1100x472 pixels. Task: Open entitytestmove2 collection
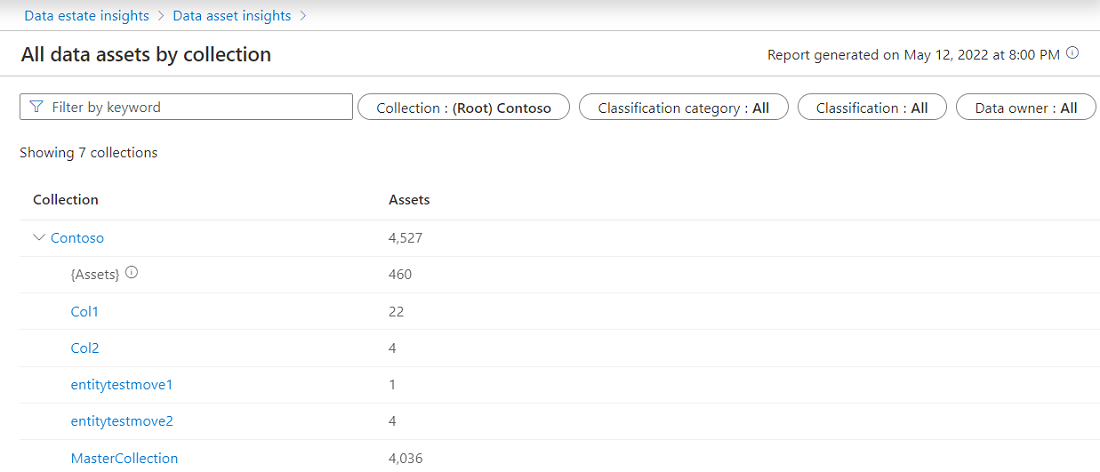pyautogui.click(x=122, y=421)
